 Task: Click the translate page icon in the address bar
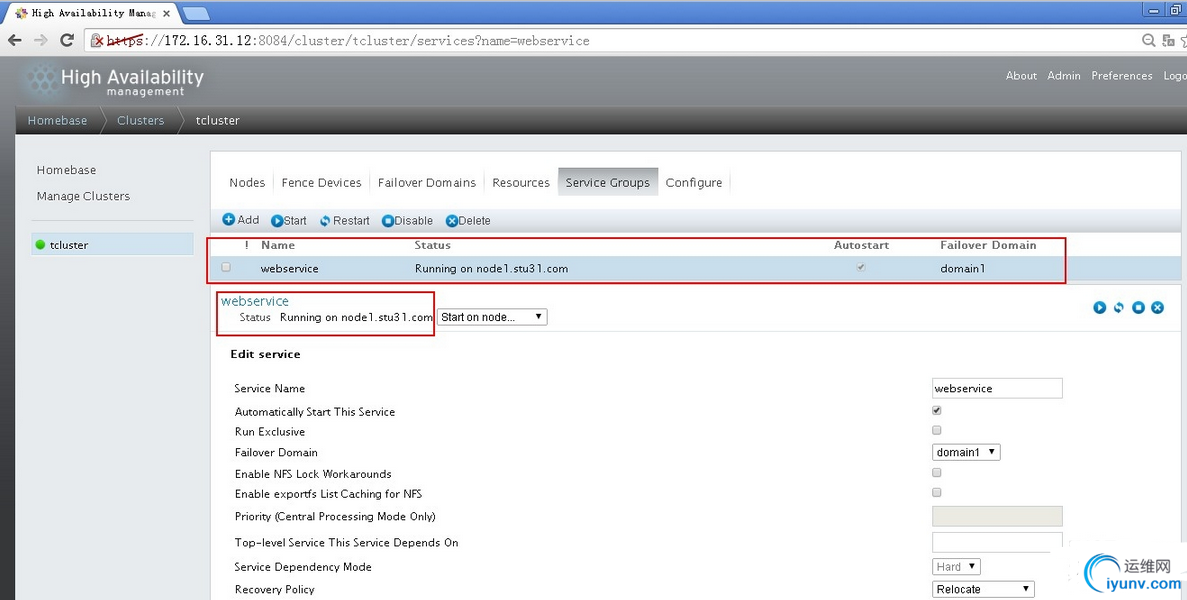tap(1168, 41)
